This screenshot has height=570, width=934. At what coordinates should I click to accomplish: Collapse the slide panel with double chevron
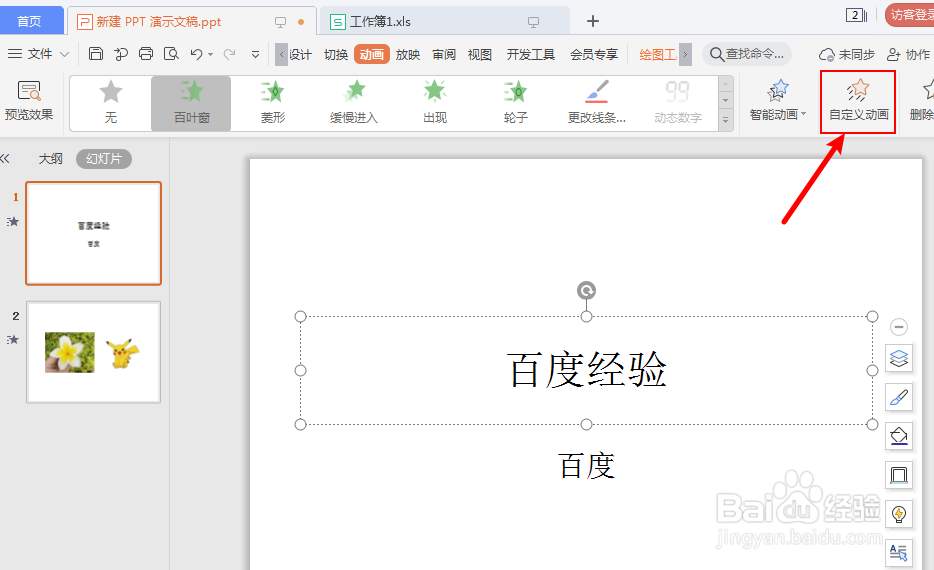coord(5,158)
